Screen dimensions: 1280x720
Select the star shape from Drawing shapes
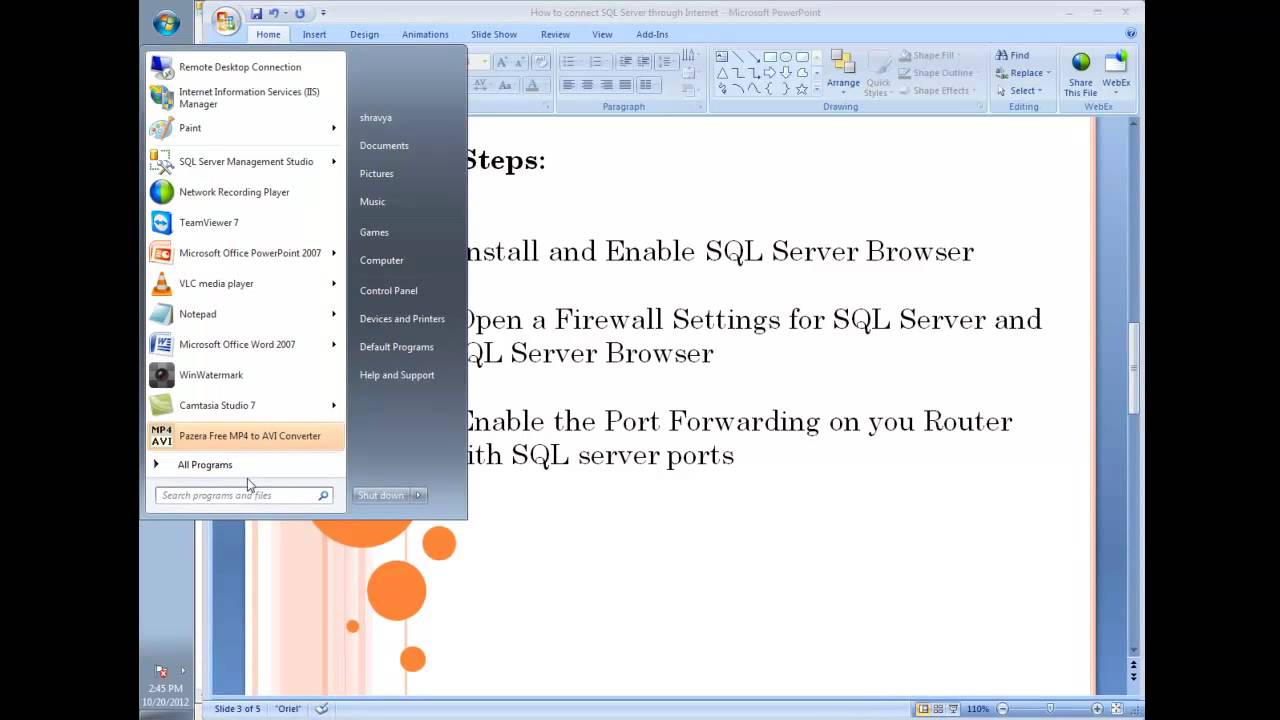coord(802,89)
